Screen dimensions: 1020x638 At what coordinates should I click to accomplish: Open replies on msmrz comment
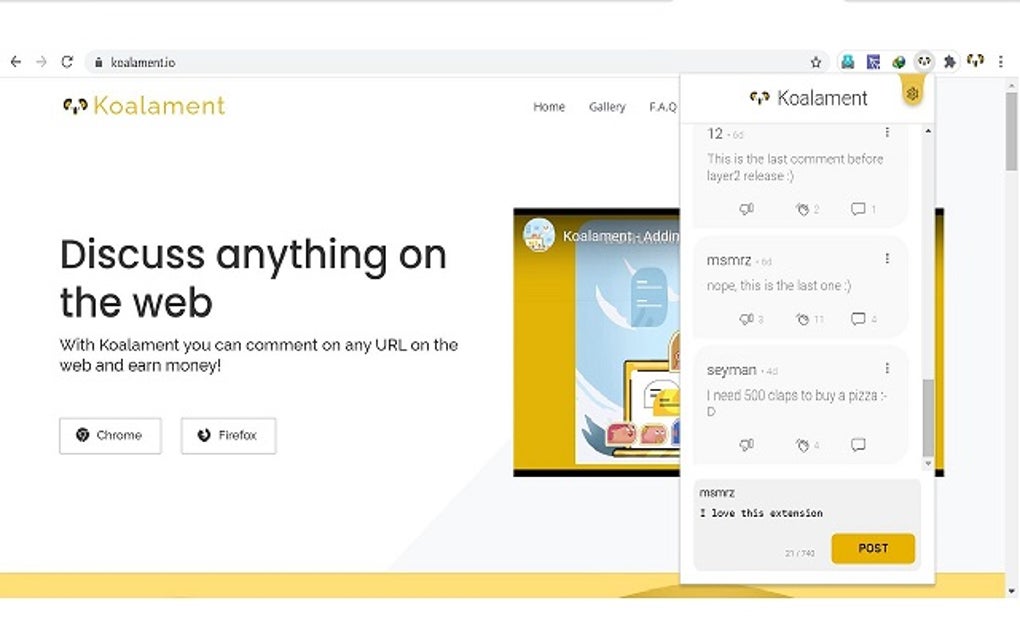pyautogui.click(x=858, y=319)
